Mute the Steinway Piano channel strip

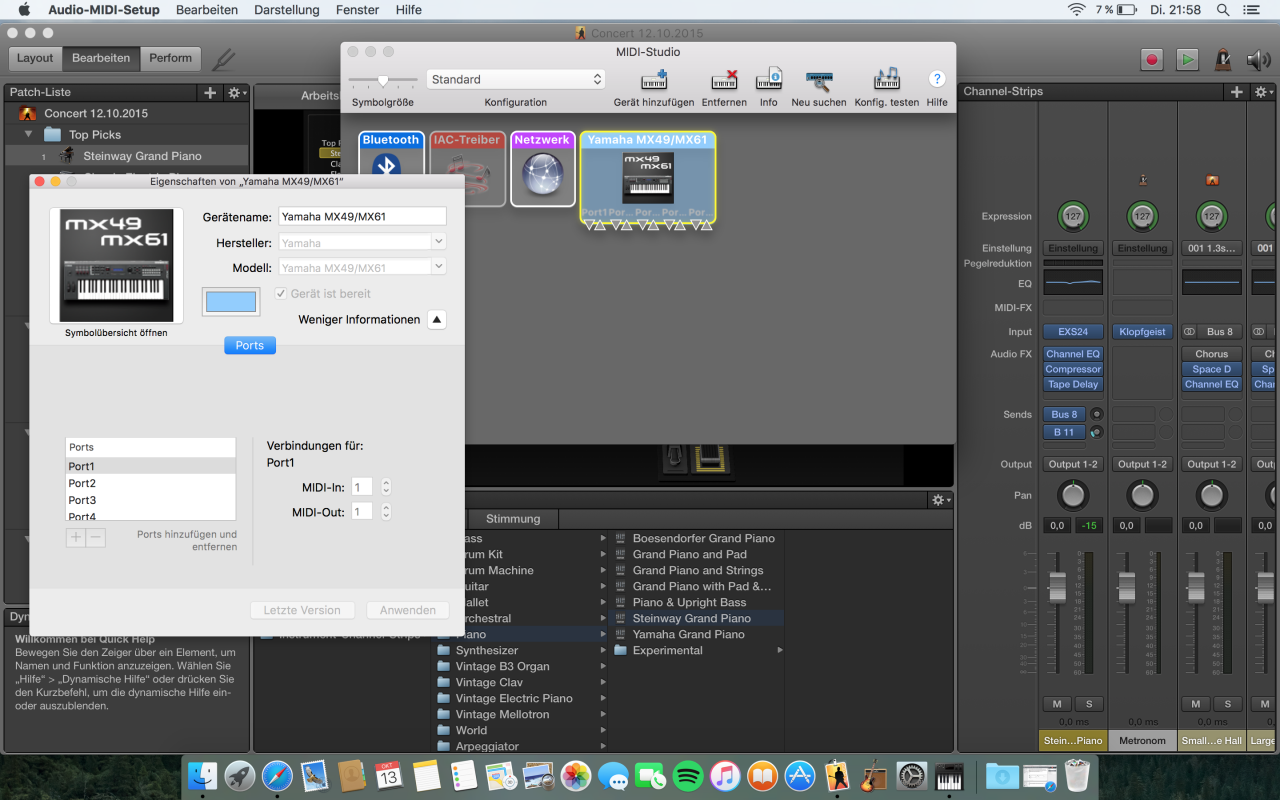[1057, 704]
